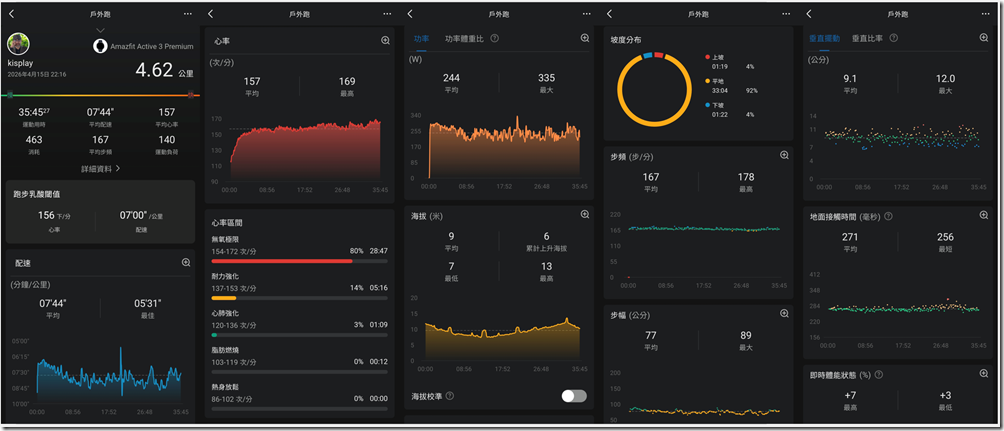Screen dimensions: 1004x431
Task: Open magnifier for the 海拔 altitude chart
Action: click(x=585, y=215)
